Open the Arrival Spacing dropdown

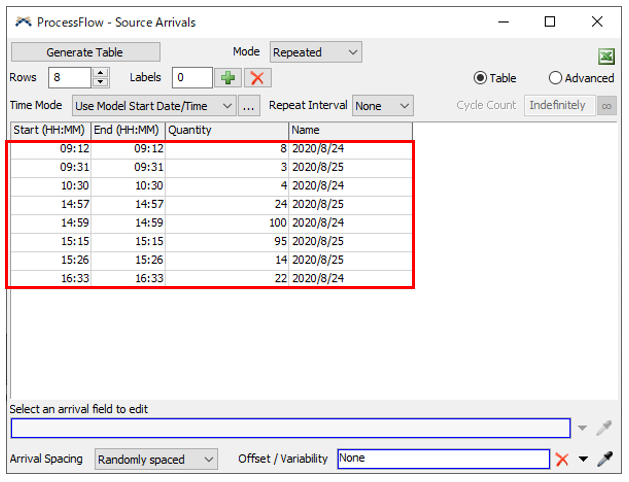pyautogui.click(x=156, y=459)
